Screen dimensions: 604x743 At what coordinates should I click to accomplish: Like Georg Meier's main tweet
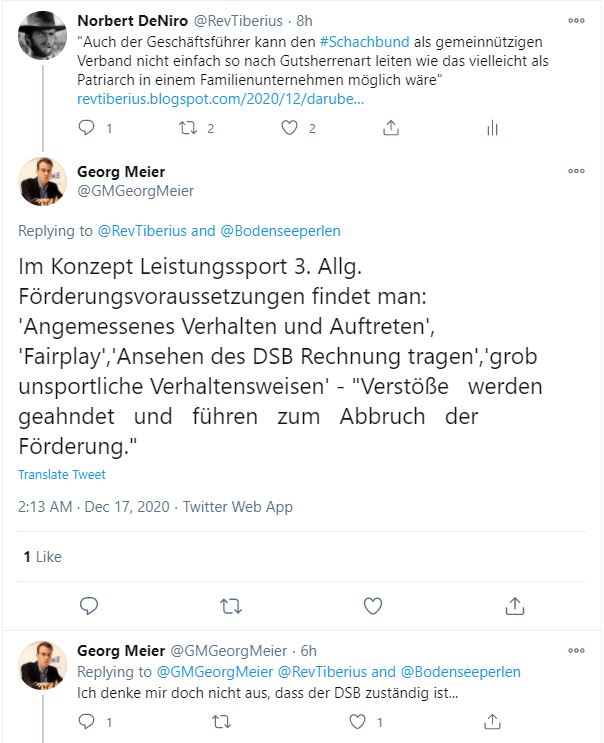(373, 606)
